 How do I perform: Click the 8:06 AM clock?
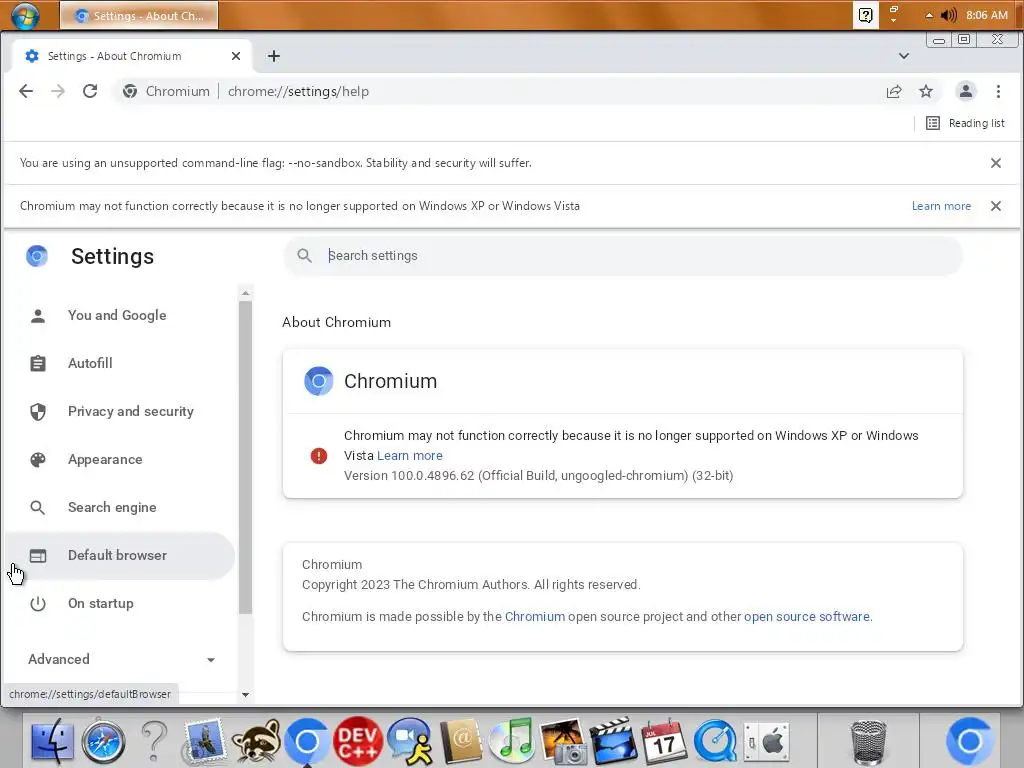[x=986, y=15]
